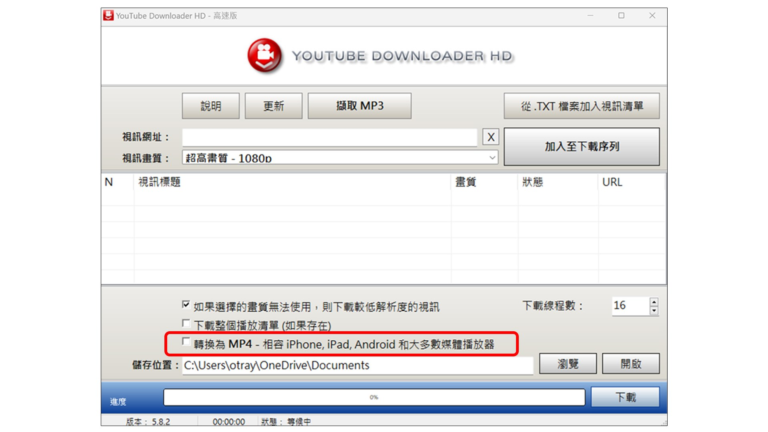This screenshot has width=768, height=432.
Task: Click the 說明 help button
Action: click(x=211, y=106)
